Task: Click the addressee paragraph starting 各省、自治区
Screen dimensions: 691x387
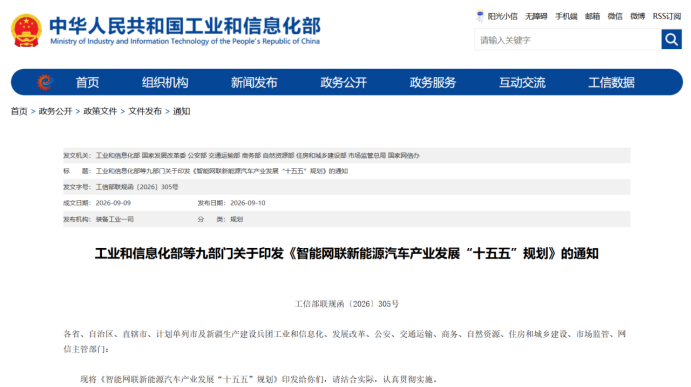Action: [x=345, y=341]
